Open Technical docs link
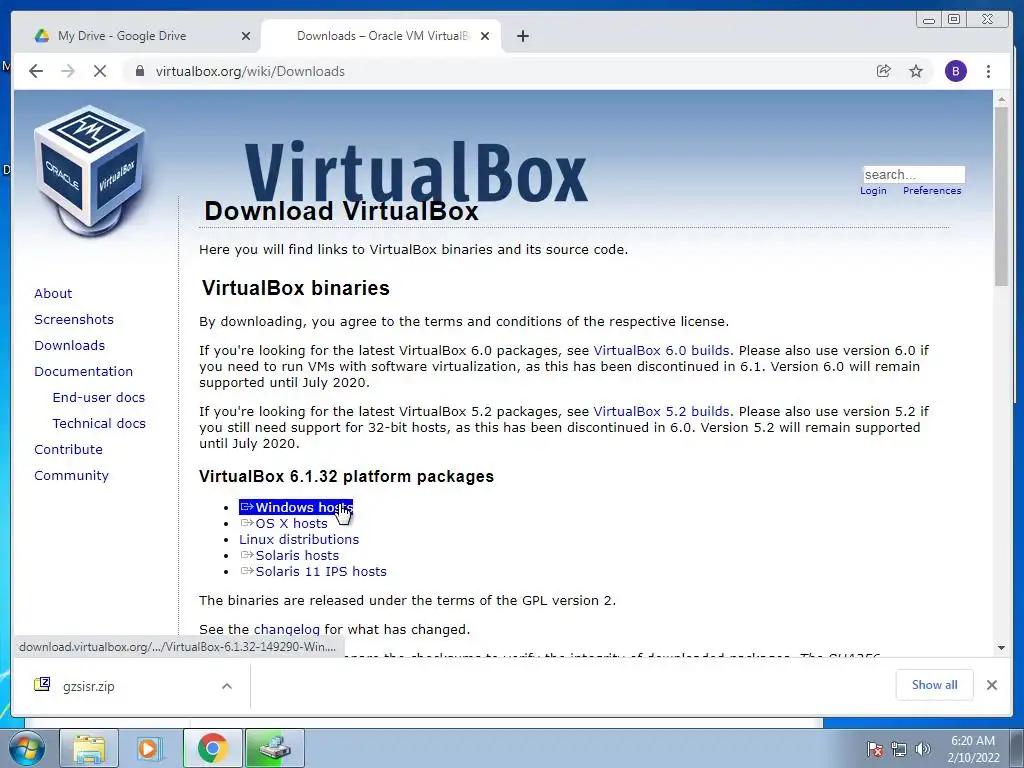Screen dimensions: 1024x768 click(x=99, y=424)
